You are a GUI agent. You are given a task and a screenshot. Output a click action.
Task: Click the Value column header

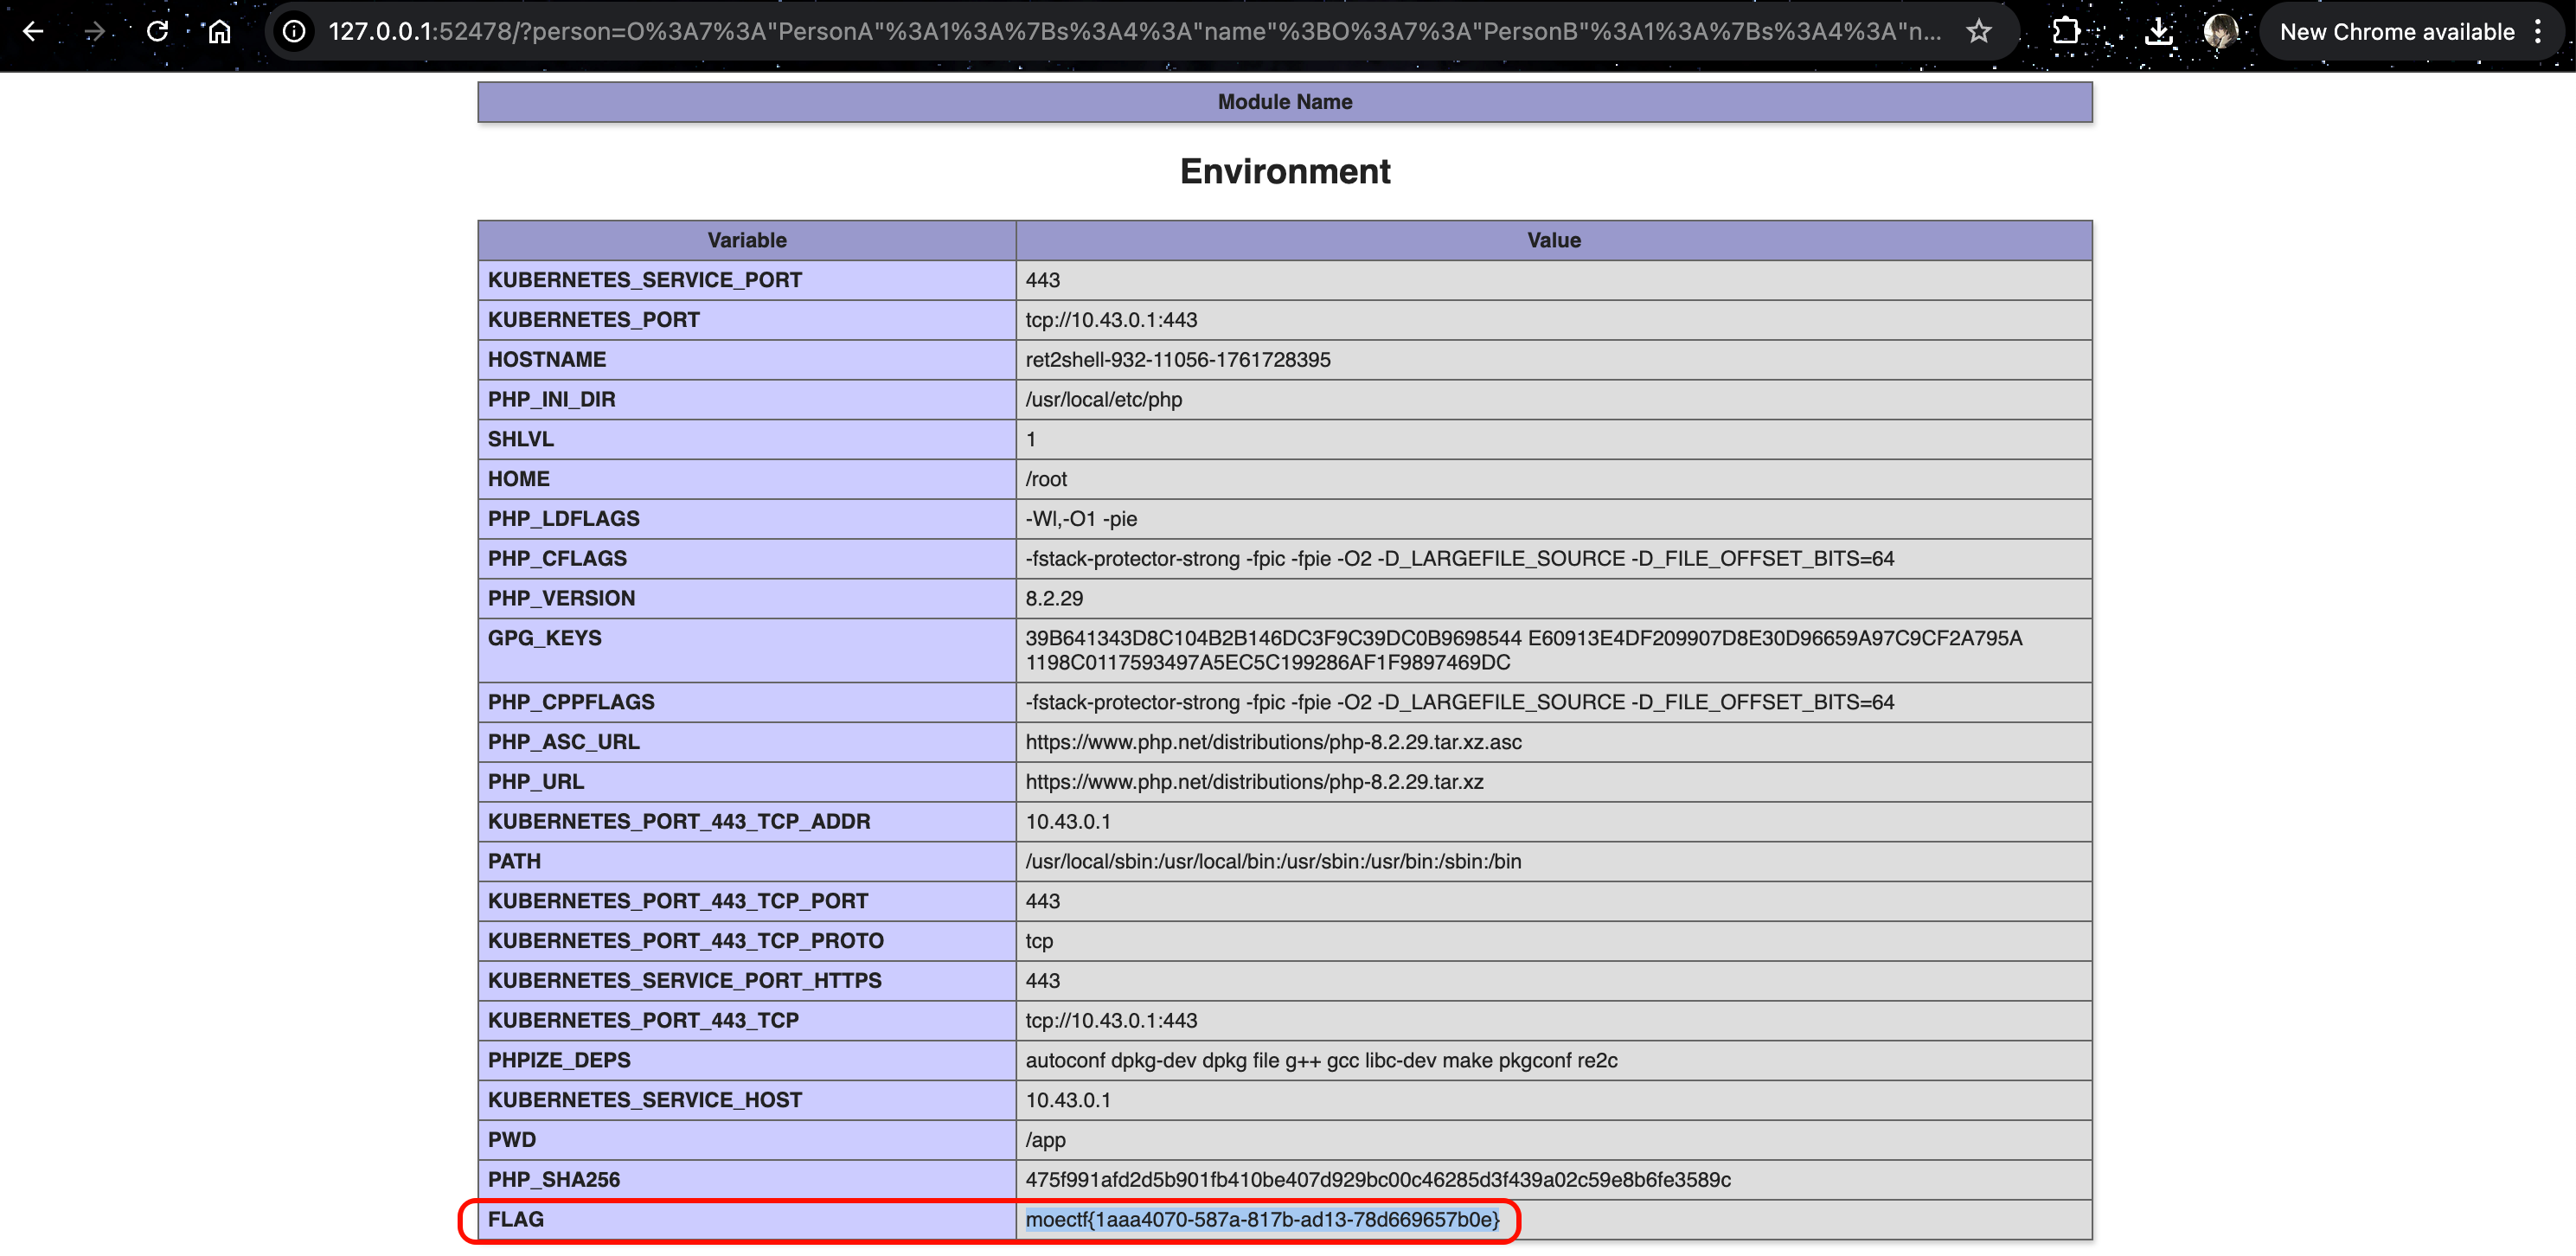coord(1553,240)
